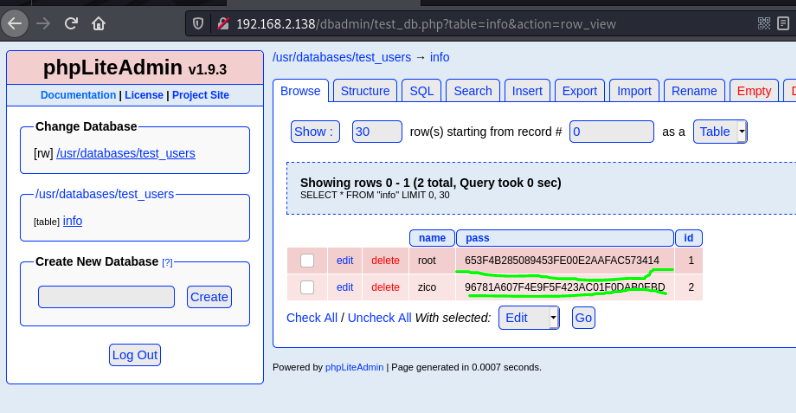This screenshot has width=796, height=413.
Task: Open the SQL tab
Action: click(x=422, y=91)
